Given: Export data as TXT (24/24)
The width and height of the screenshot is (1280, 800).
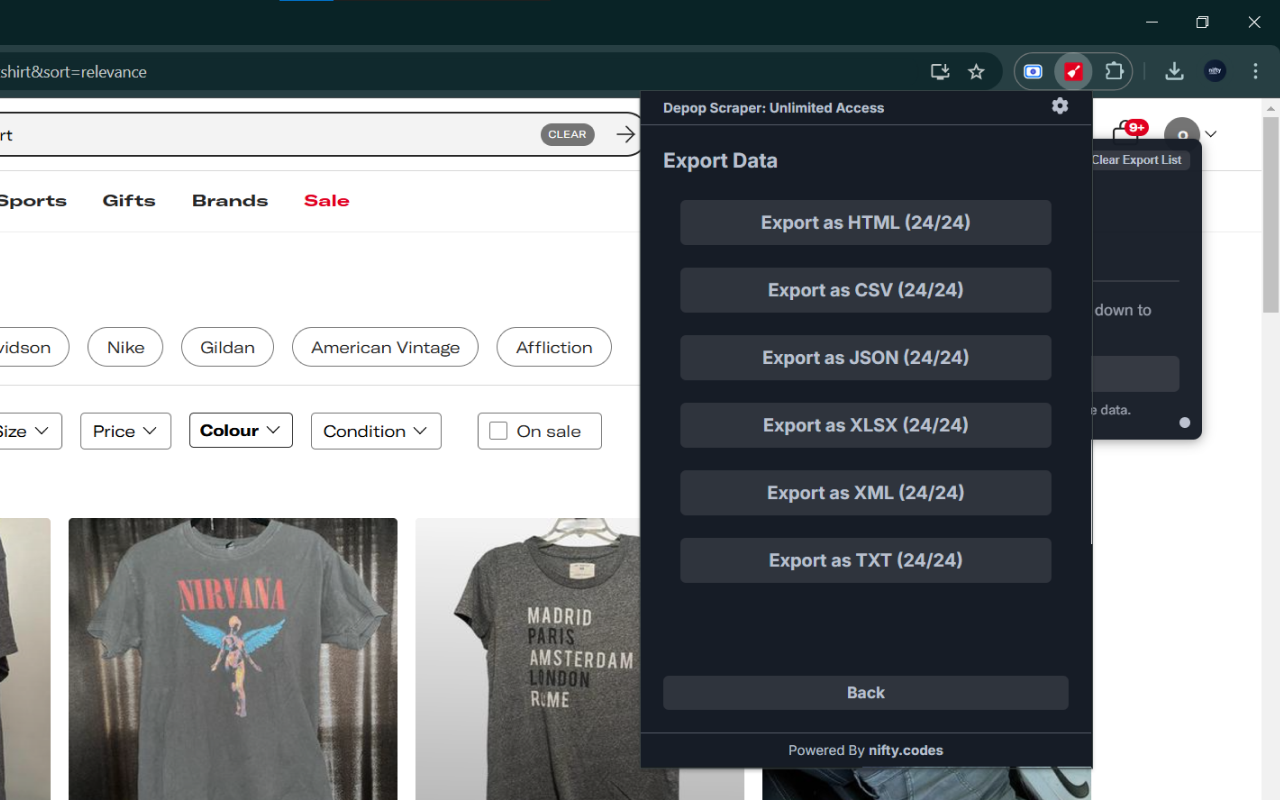Looking at the screenshot, I should click(866, 560).
